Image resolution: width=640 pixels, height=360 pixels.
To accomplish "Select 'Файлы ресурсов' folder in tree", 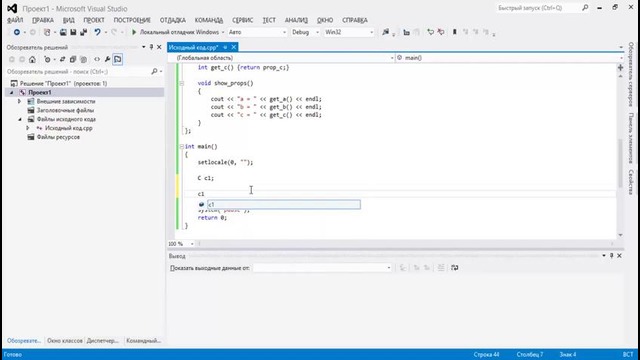I will [58, 137].
